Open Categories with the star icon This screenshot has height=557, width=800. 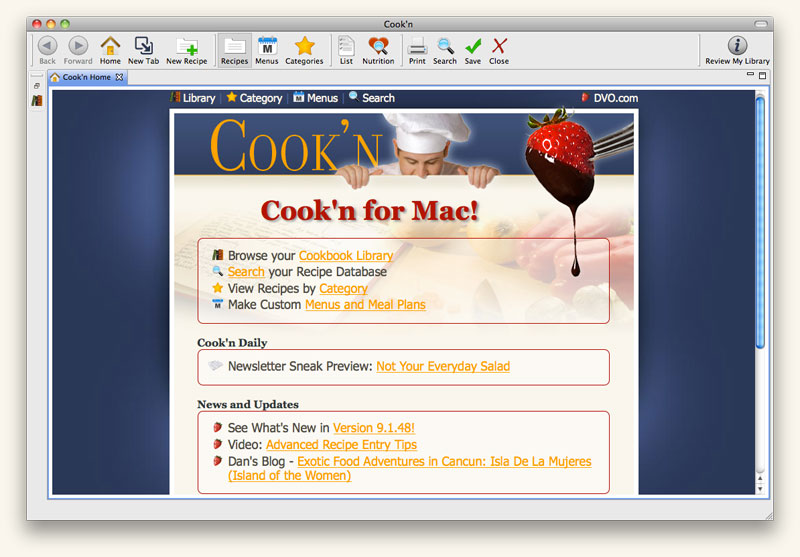point(304,50)
